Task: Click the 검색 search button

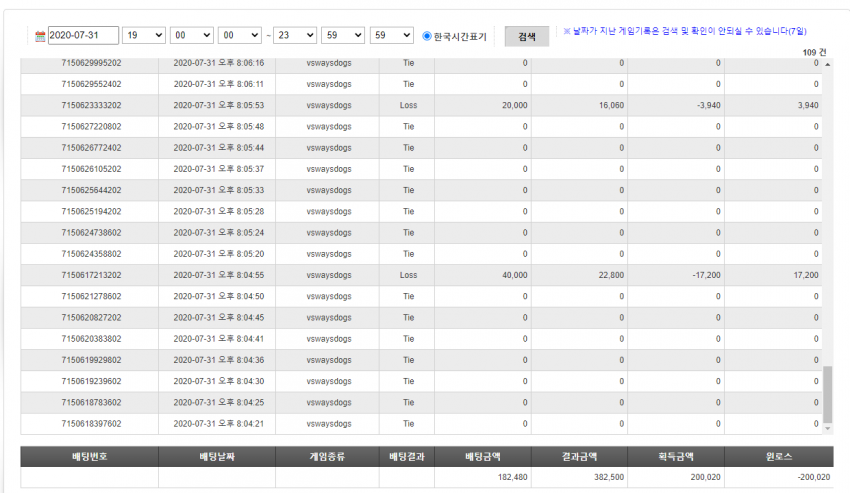Action: 527,36
